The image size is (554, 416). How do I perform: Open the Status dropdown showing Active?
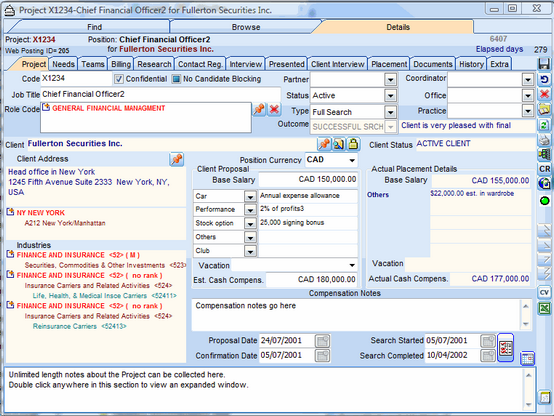tap(390, 95)
